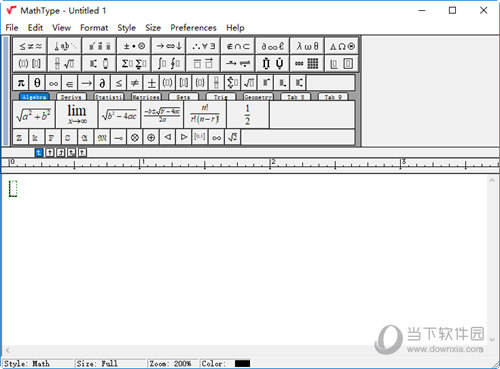Open the products and set theory templates palette
The width and height of the screenshot is (500, 369).
(273, 63)
